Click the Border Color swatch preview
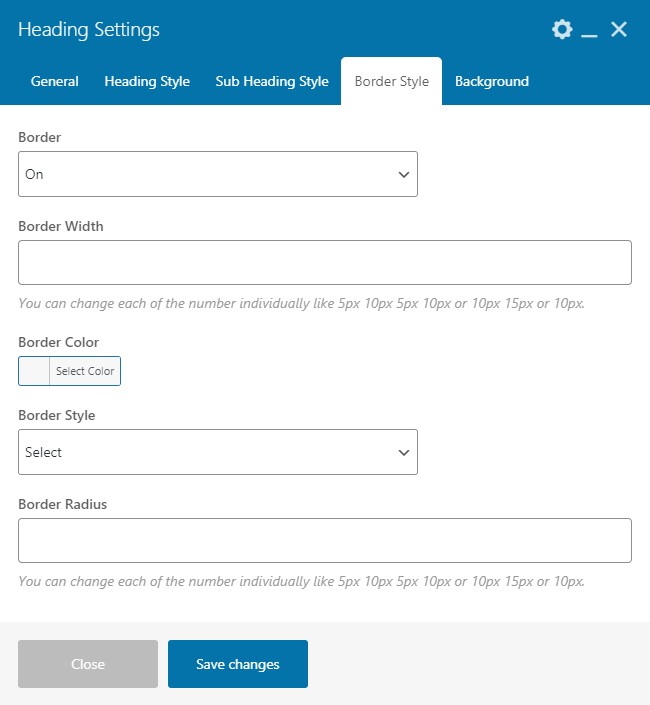Image resolution: width=650 pixels, height=705 pixels. pyautogui.click(x=35, y=371)
